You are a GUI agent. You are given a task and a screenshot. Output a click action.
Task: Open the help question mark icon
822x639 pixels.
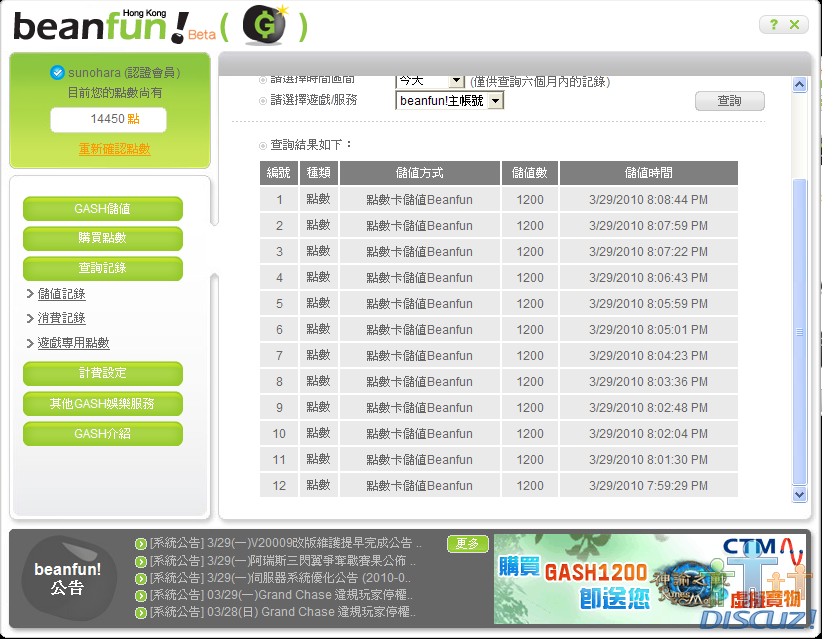point(774,24)
